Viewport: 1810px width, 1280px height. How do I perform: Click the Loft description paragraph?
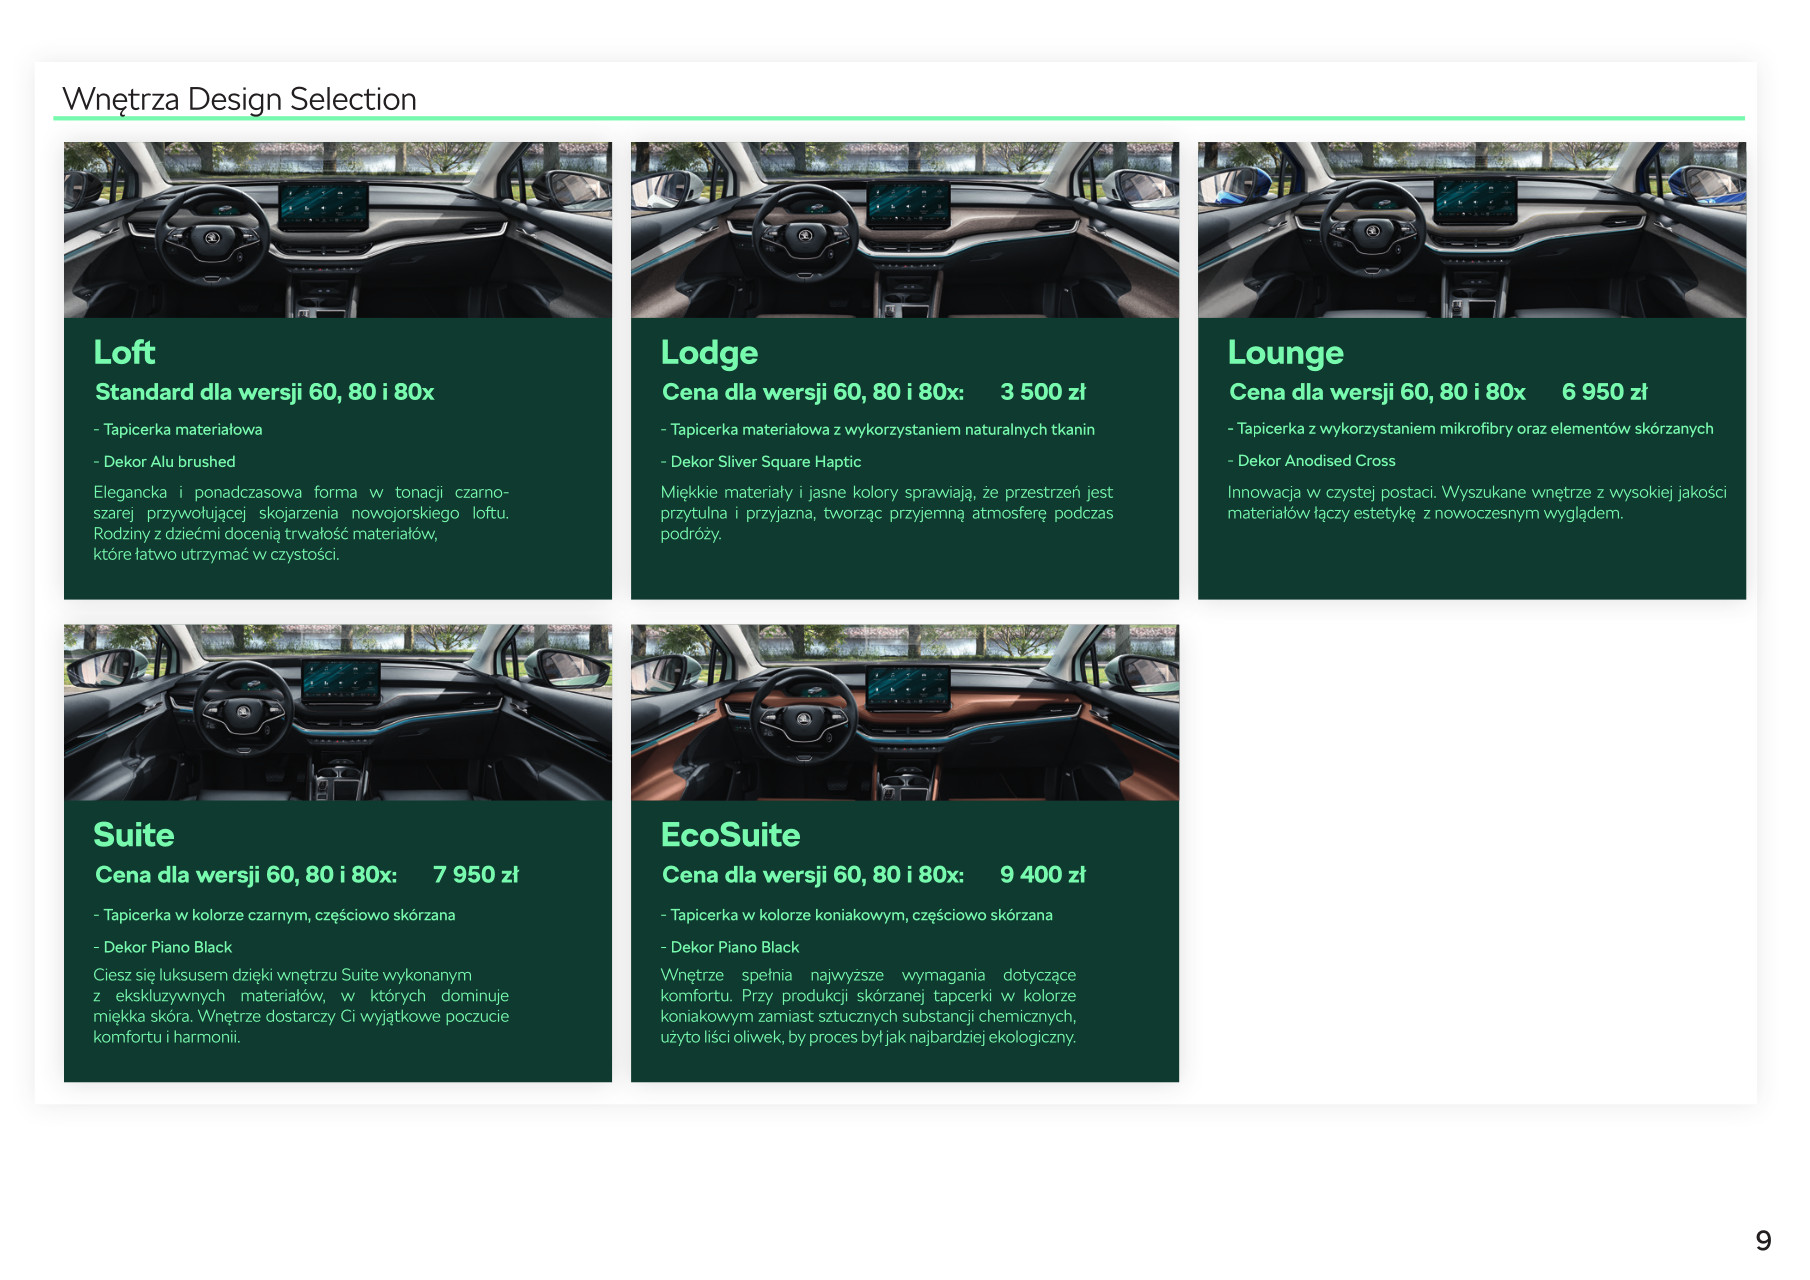tap(301, 523)
